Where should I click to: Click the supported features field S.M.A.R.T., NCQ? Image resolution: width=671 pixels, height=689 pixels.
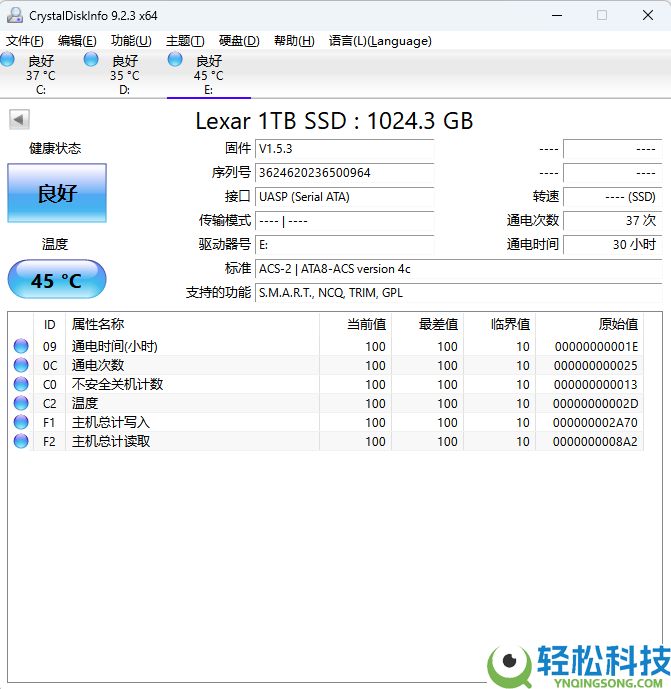click(x=459, y=293)
